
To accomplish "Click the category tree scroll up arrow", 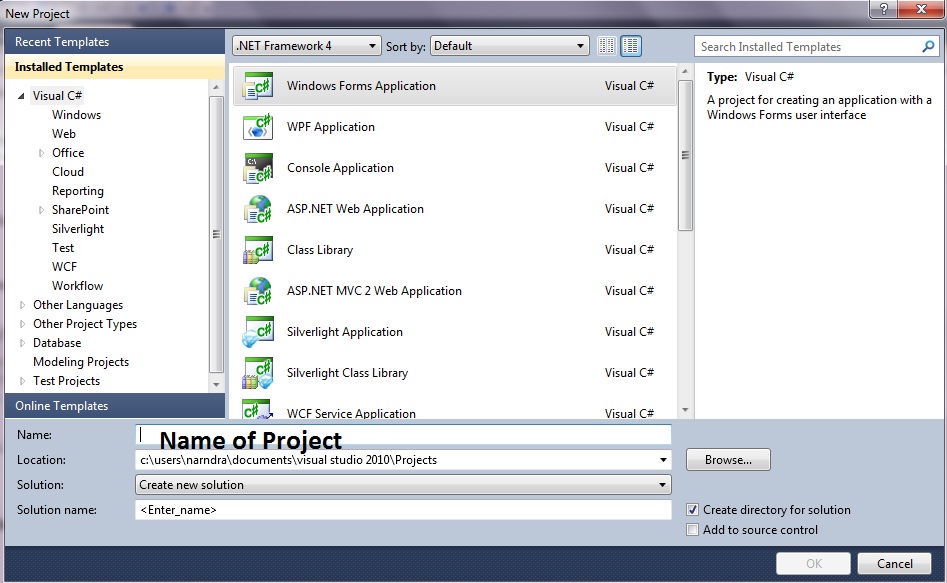I will [x=216, y=88].
